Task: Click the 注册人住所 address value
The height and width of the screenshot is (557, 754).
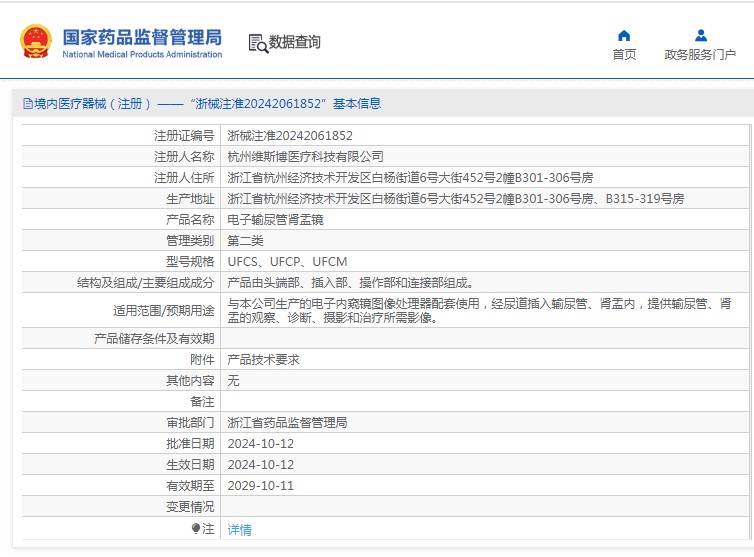Action: 410,177
